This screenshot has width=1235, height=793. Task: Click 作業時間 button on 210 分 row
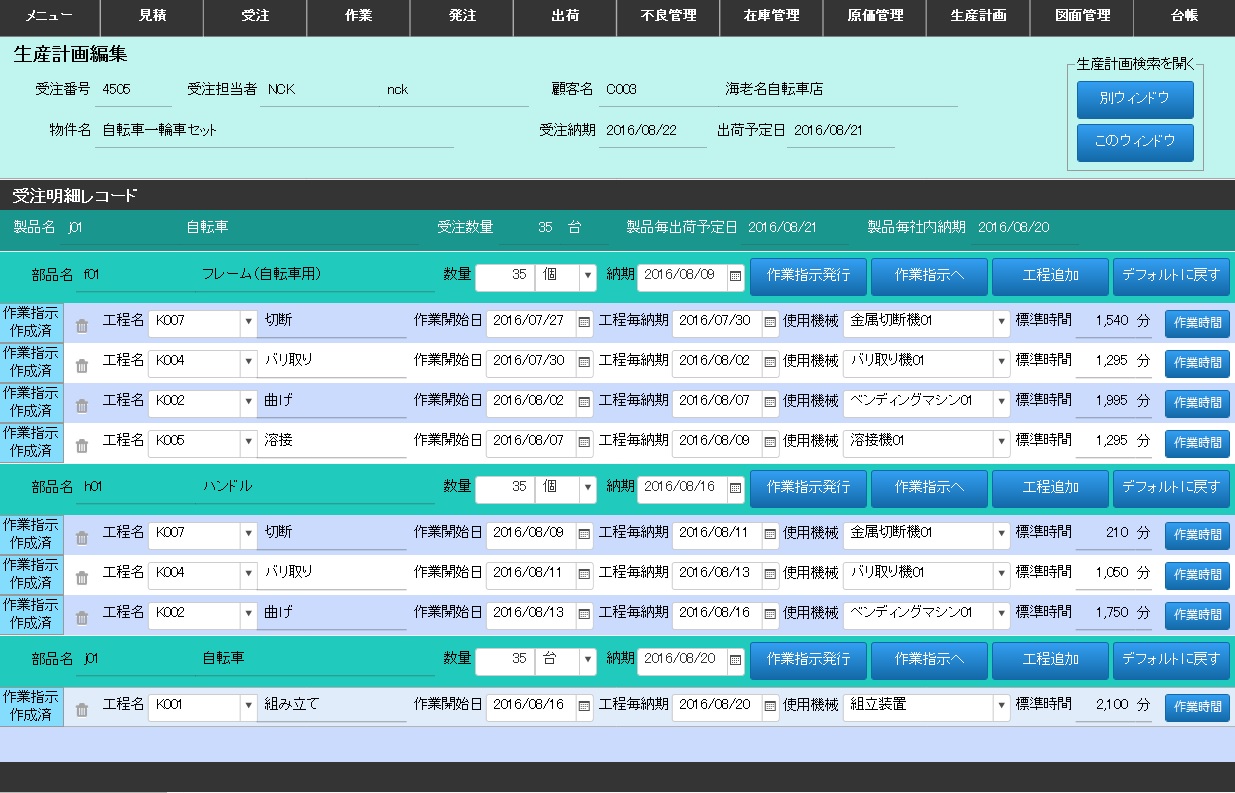pyautogui.click(x=1197, y=535)
